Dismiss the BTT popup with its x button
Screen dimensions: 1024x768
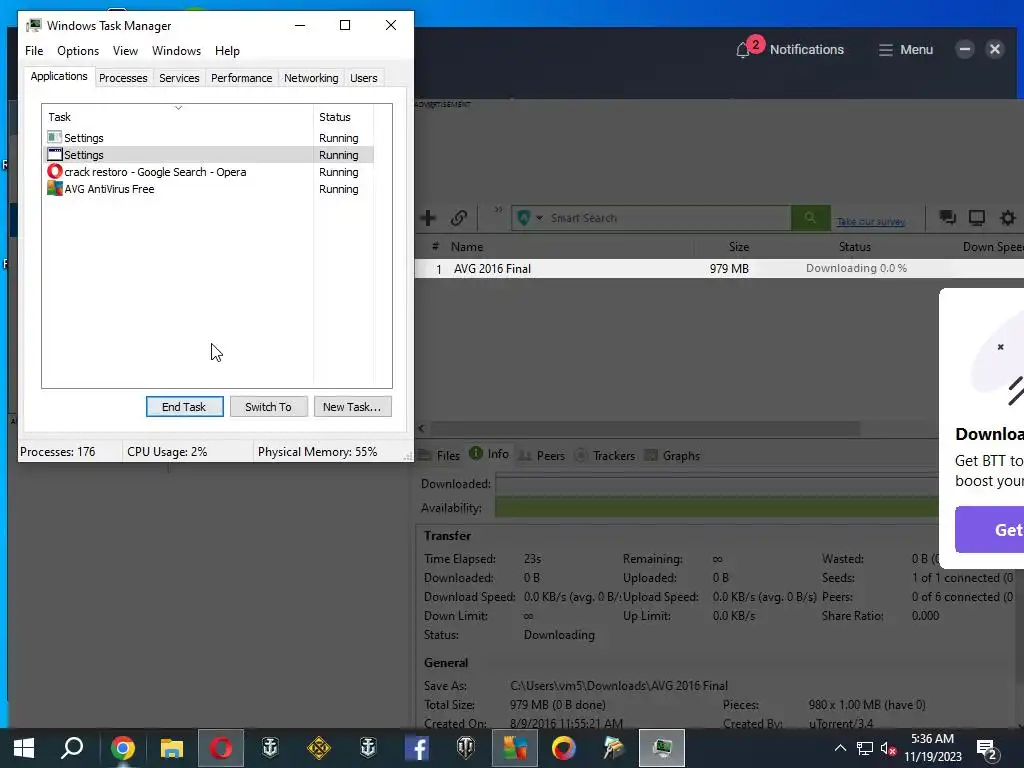pos(1000,347)
